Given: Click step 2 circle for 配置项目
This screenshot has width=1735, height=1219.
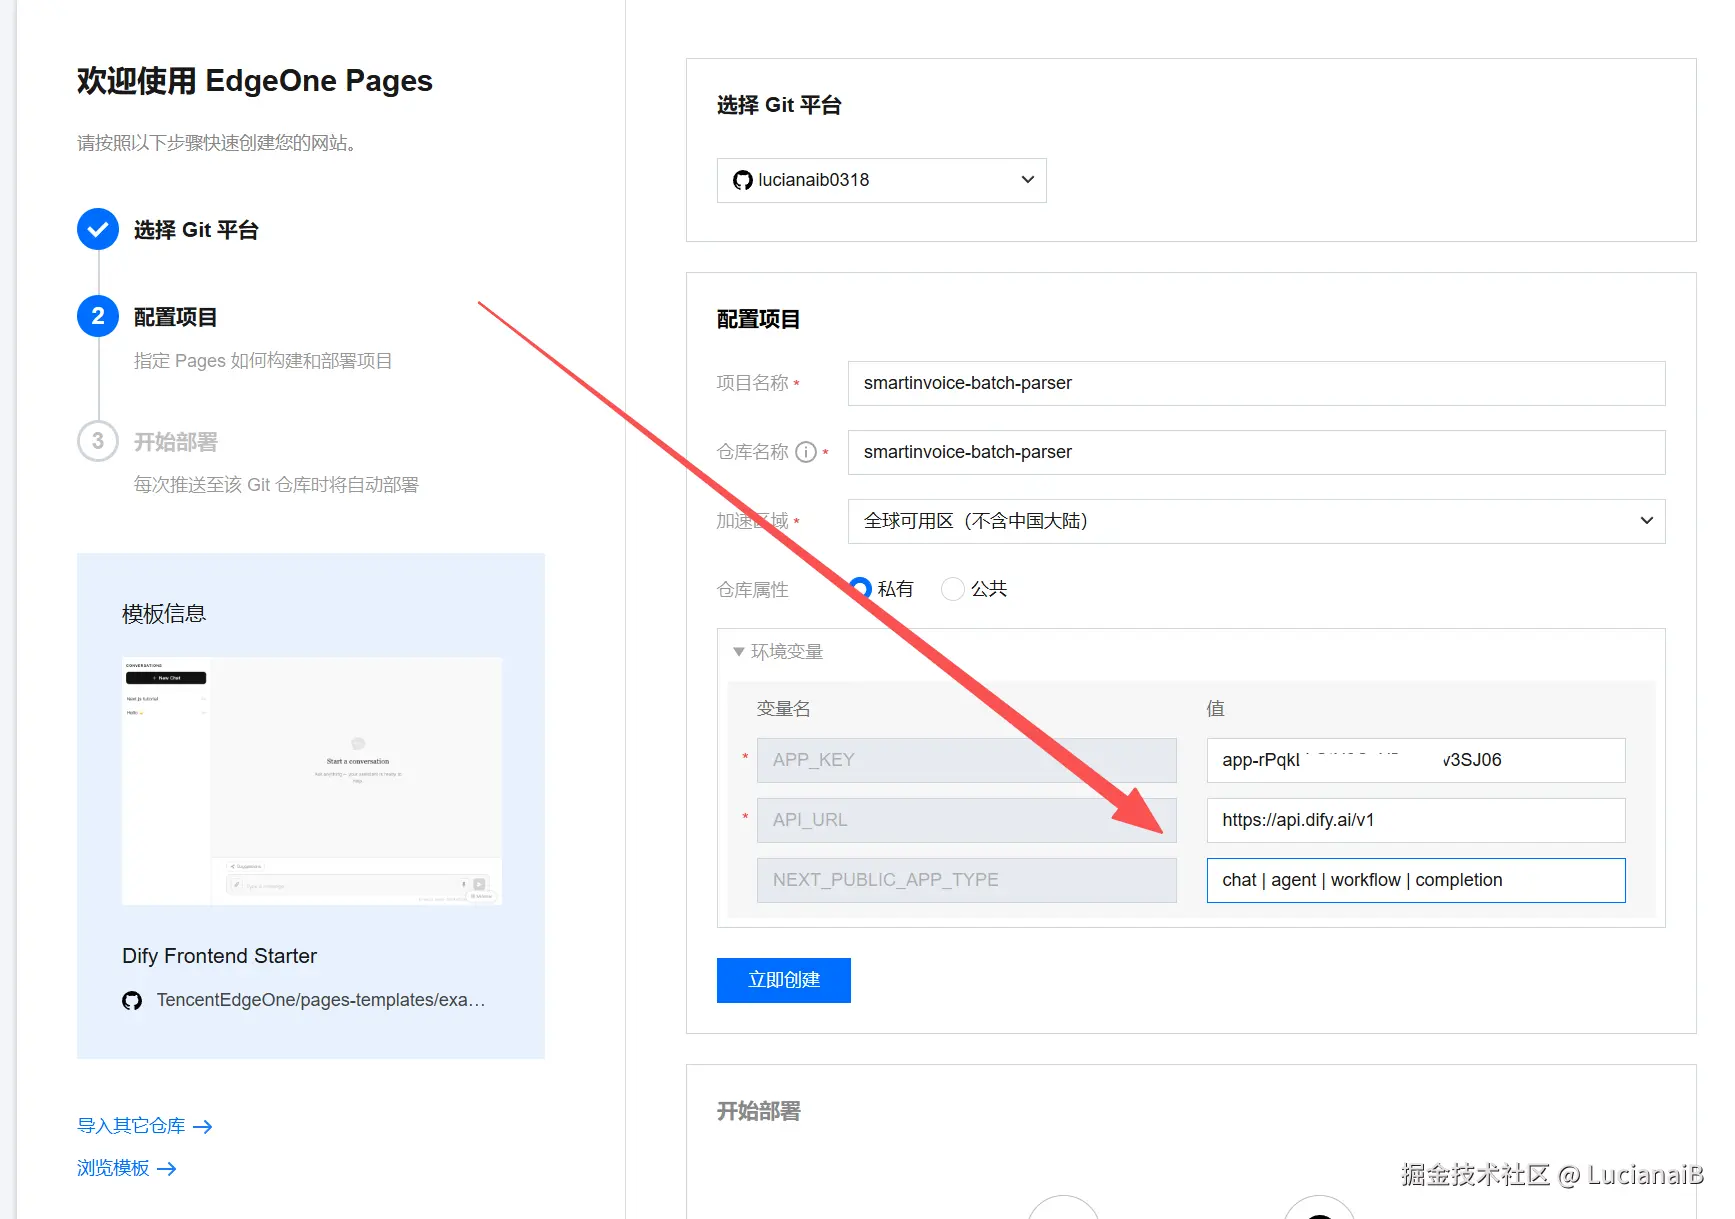Looking at the screenshot, I should pyautogui.click(x=98, y=316).
